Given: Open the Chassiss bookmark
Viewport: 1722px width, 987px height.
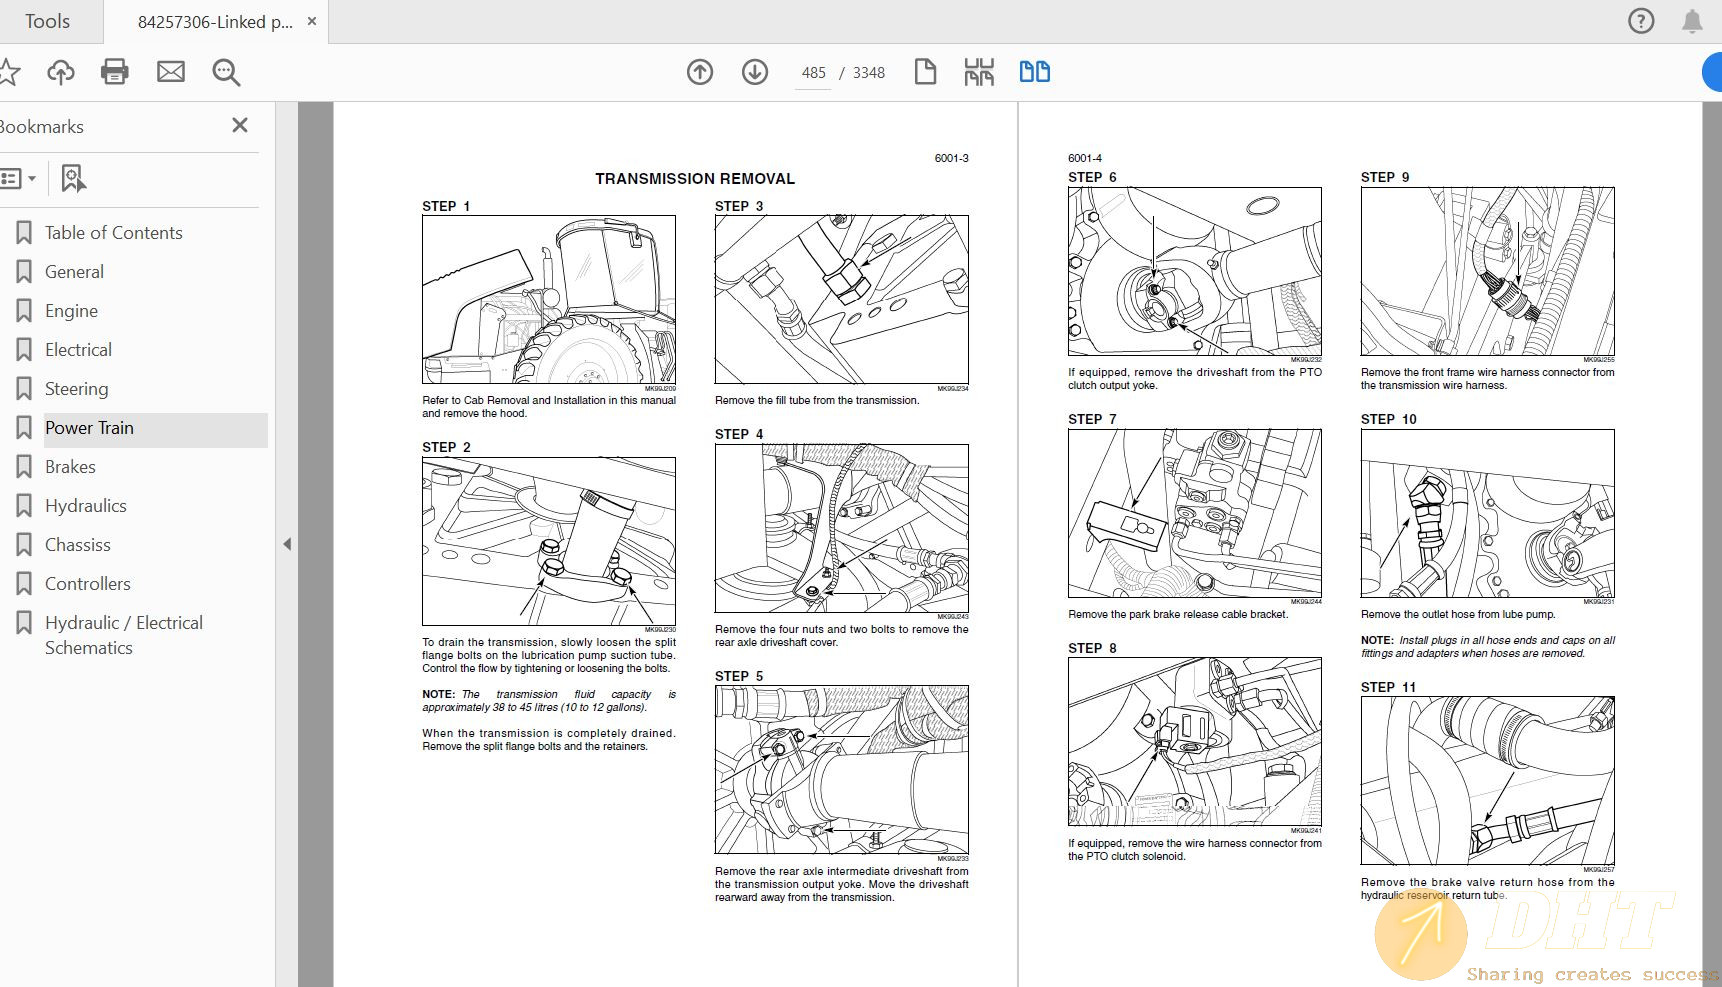Looking at the screenshot, I should [x=77, y=545].
